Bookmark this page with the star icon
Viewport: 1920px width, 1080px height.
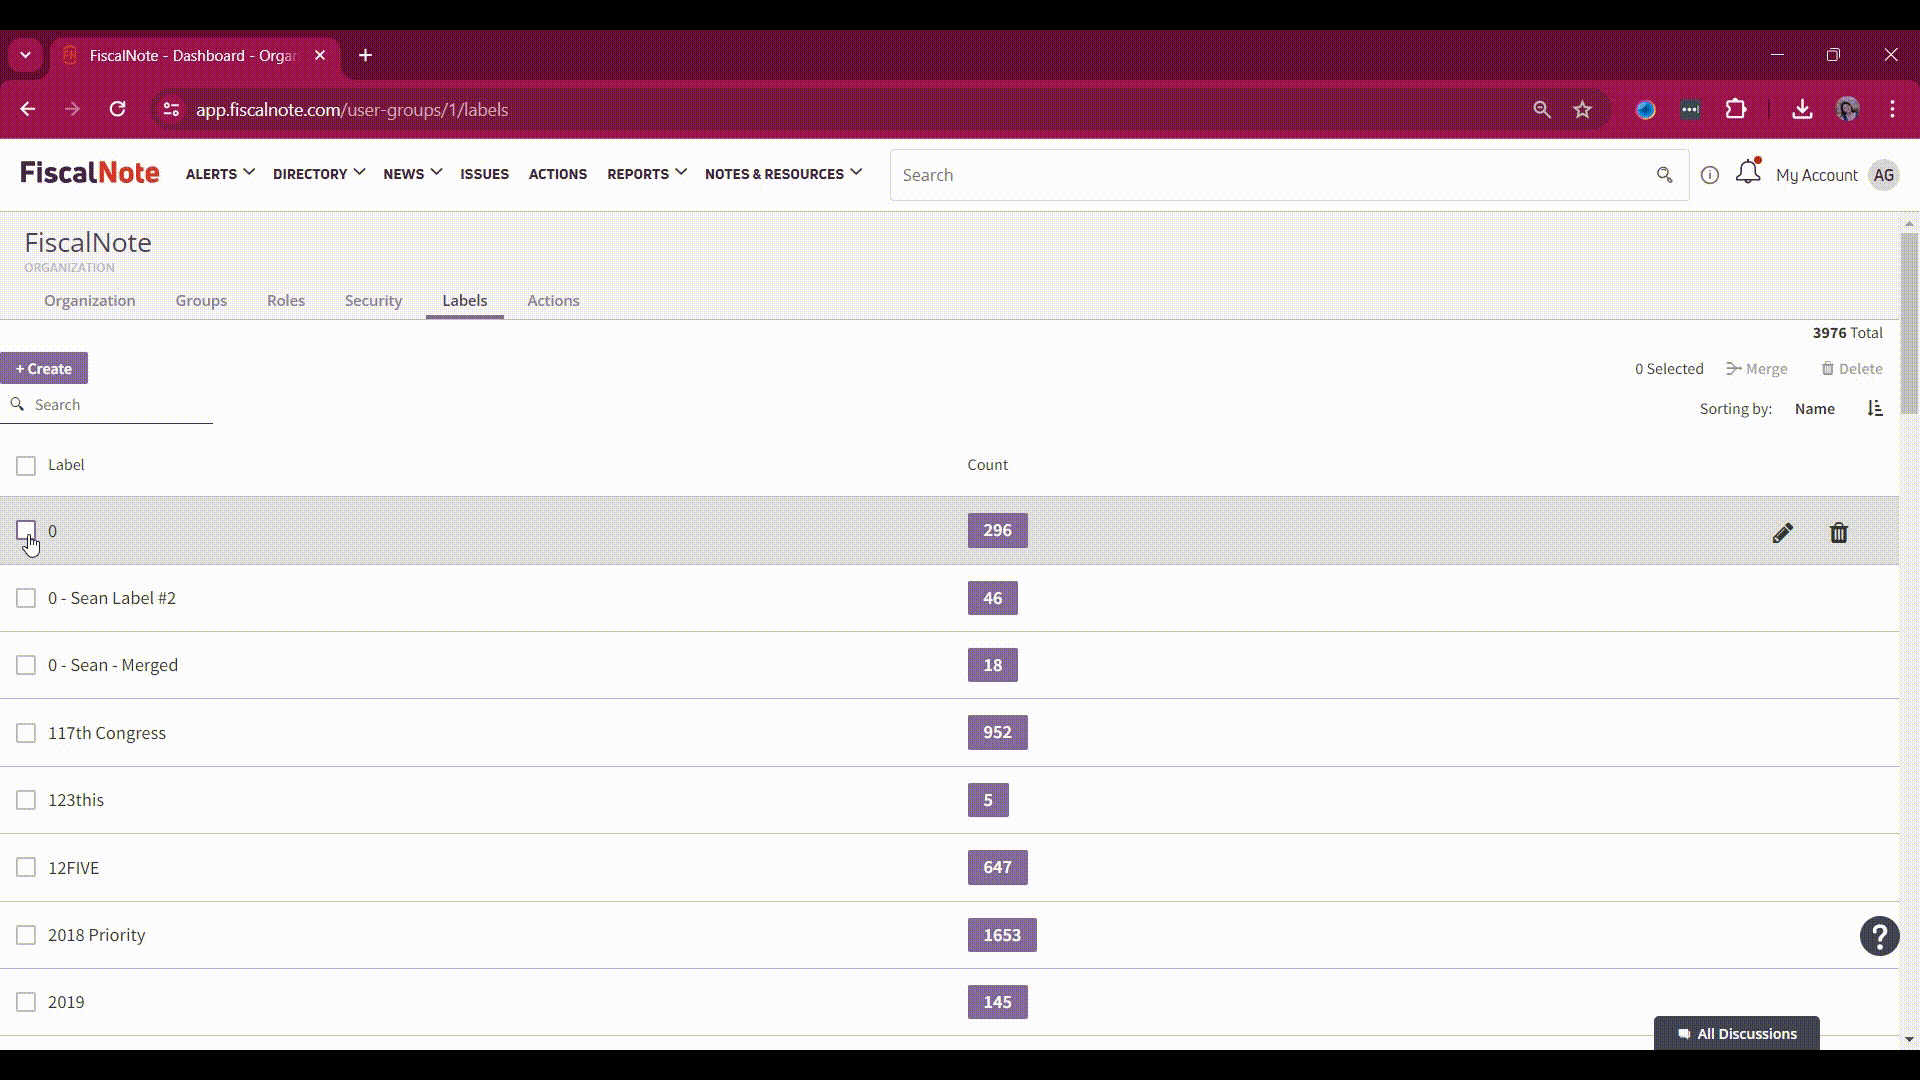(1582, 110)
